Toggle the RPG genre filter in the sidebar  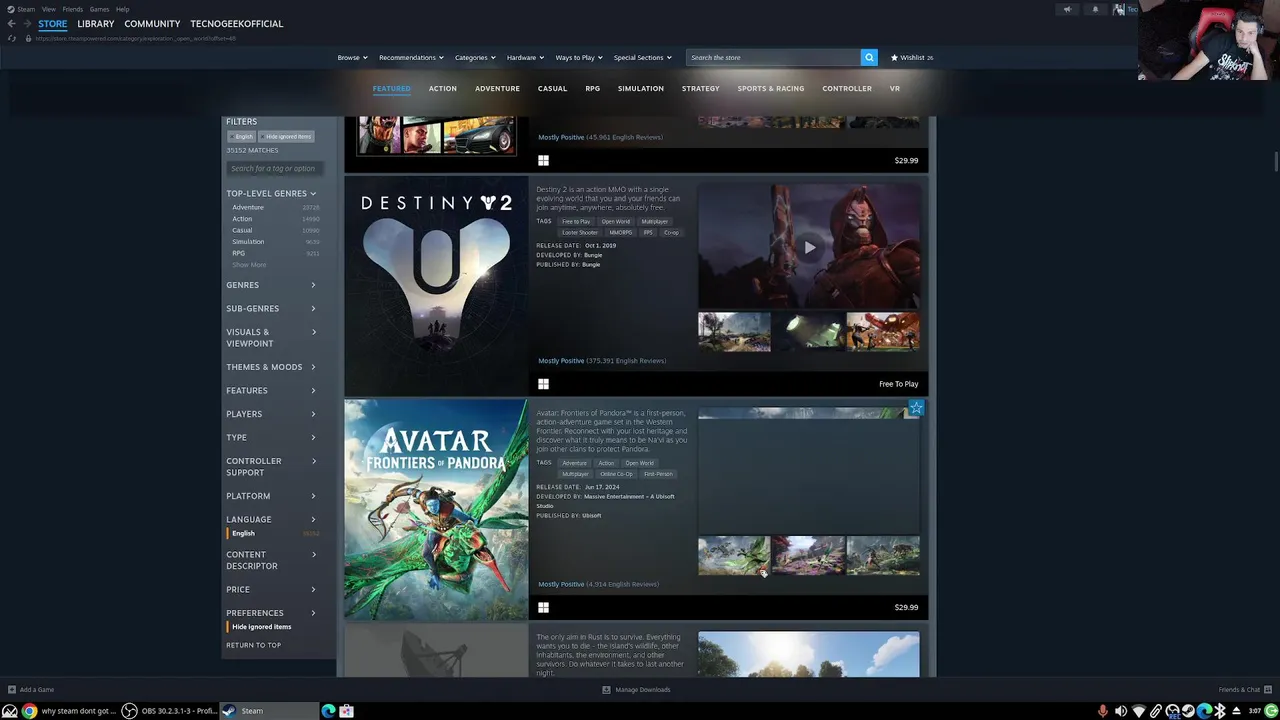point(238,253)
